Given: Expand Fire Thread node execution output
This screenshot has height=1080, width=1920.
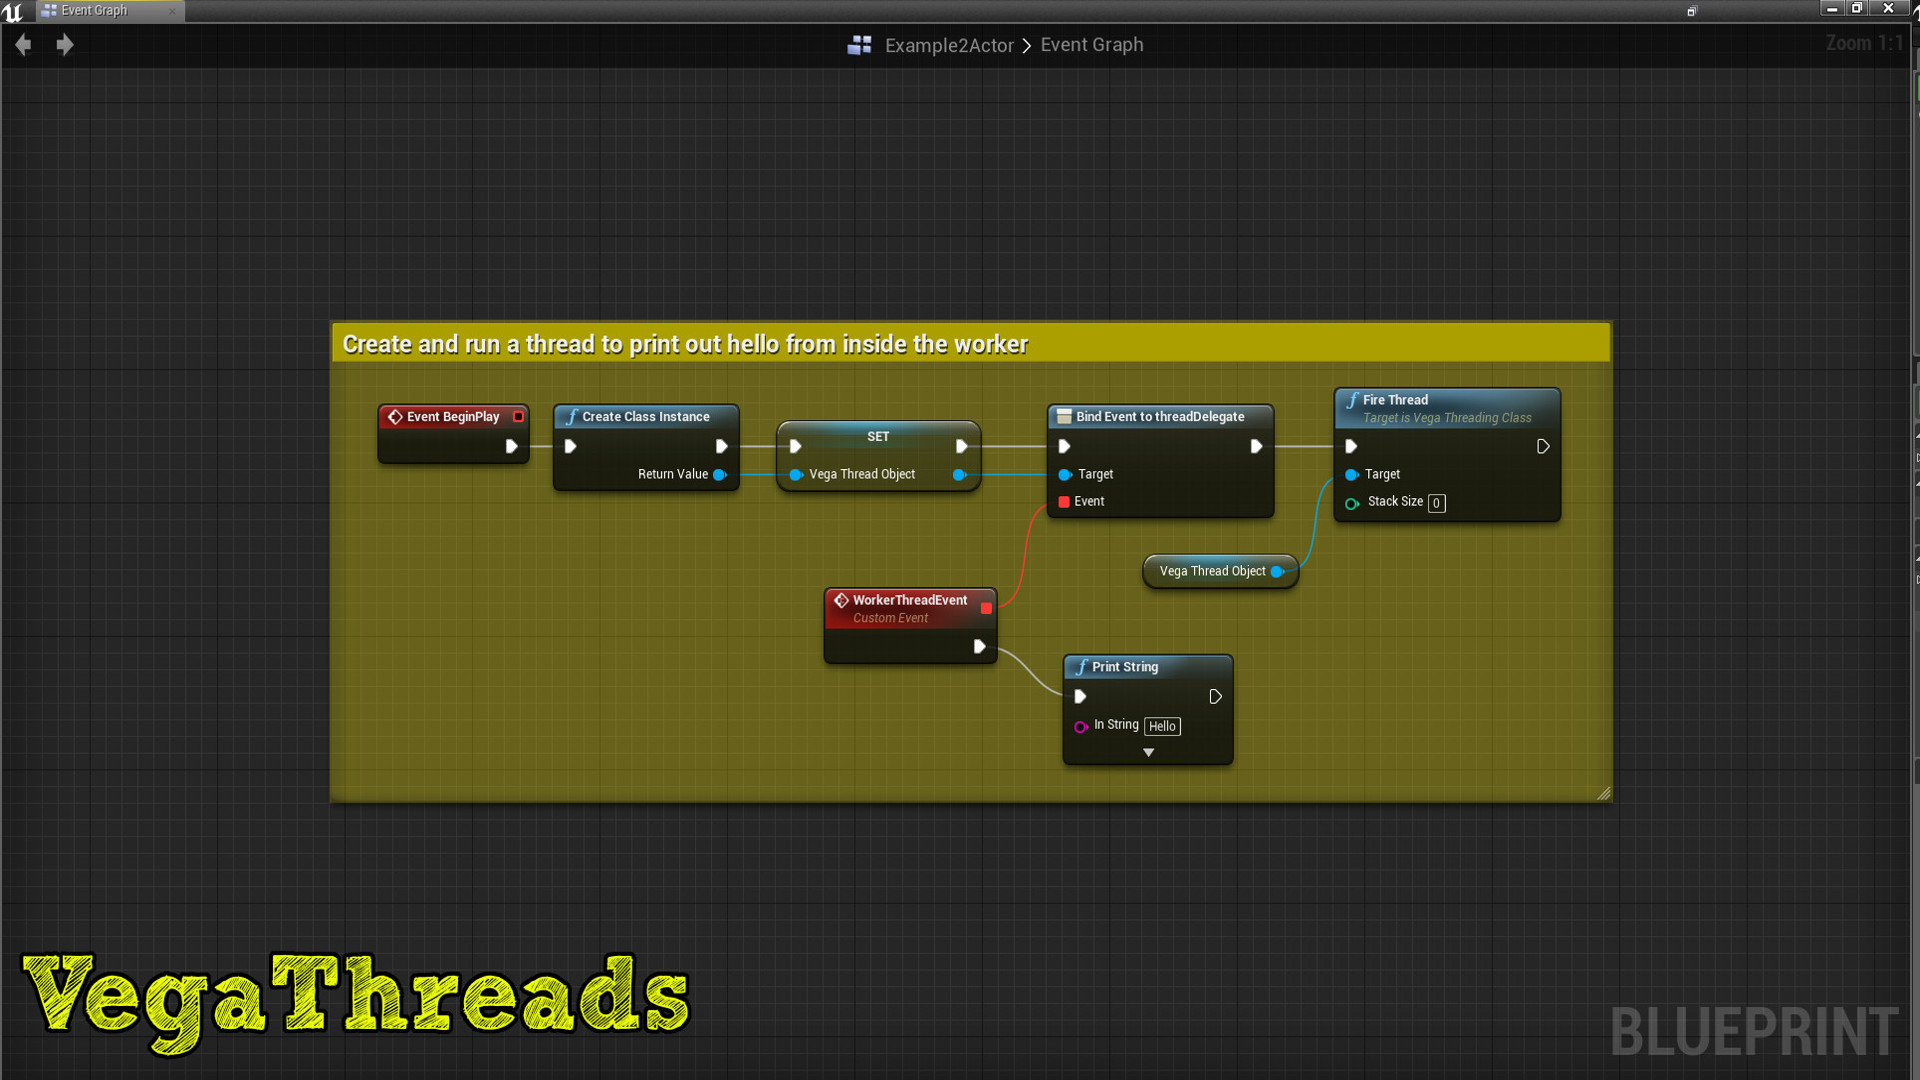Looking at the screenshot, I should (x=1543, y=446).
